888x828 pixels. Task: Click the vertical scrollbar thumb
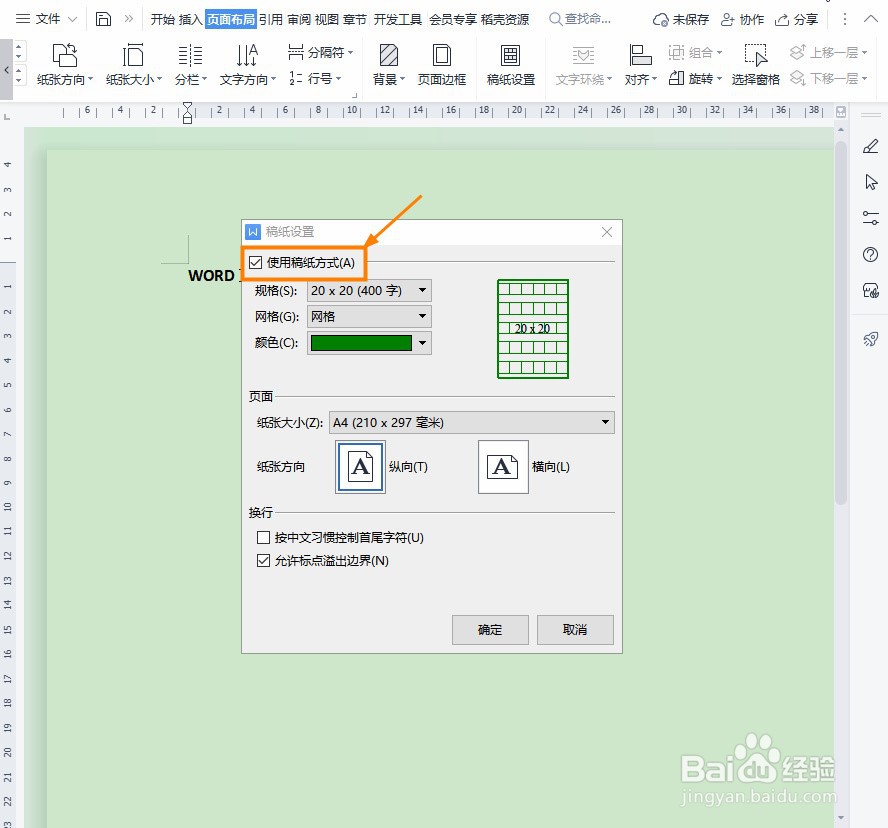(840, 323)
